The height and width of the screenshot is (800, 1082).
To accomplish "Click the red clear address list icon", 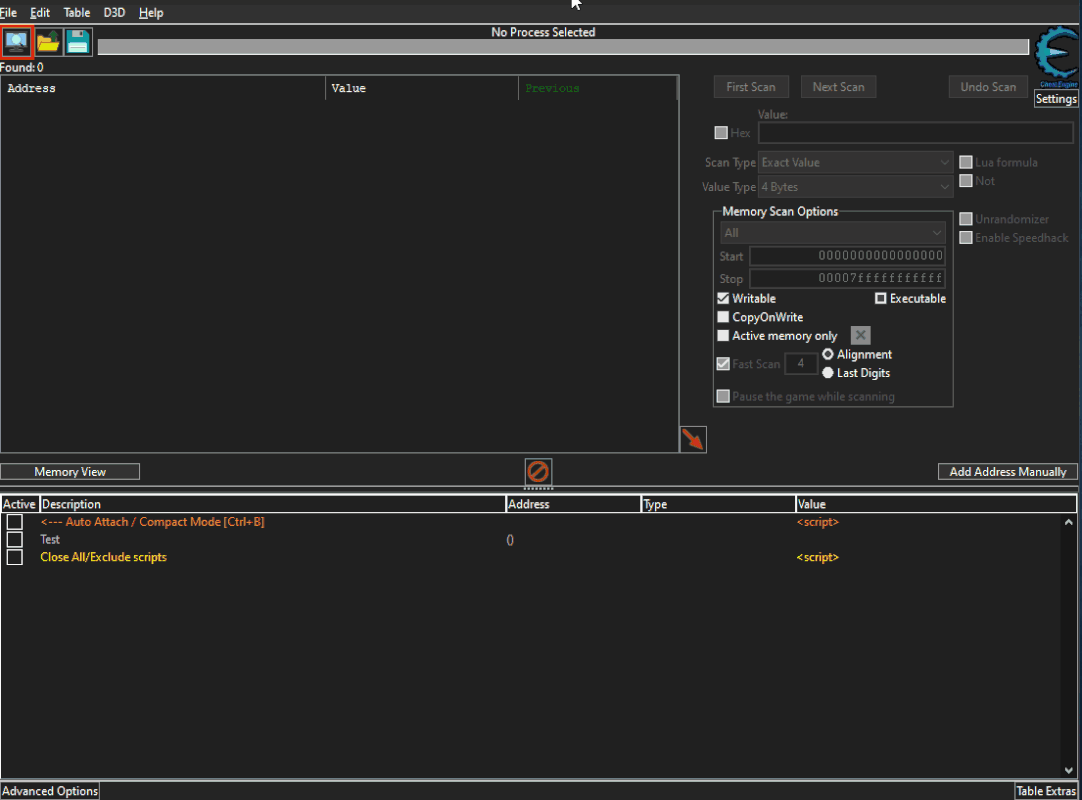I will pos(538,472).
